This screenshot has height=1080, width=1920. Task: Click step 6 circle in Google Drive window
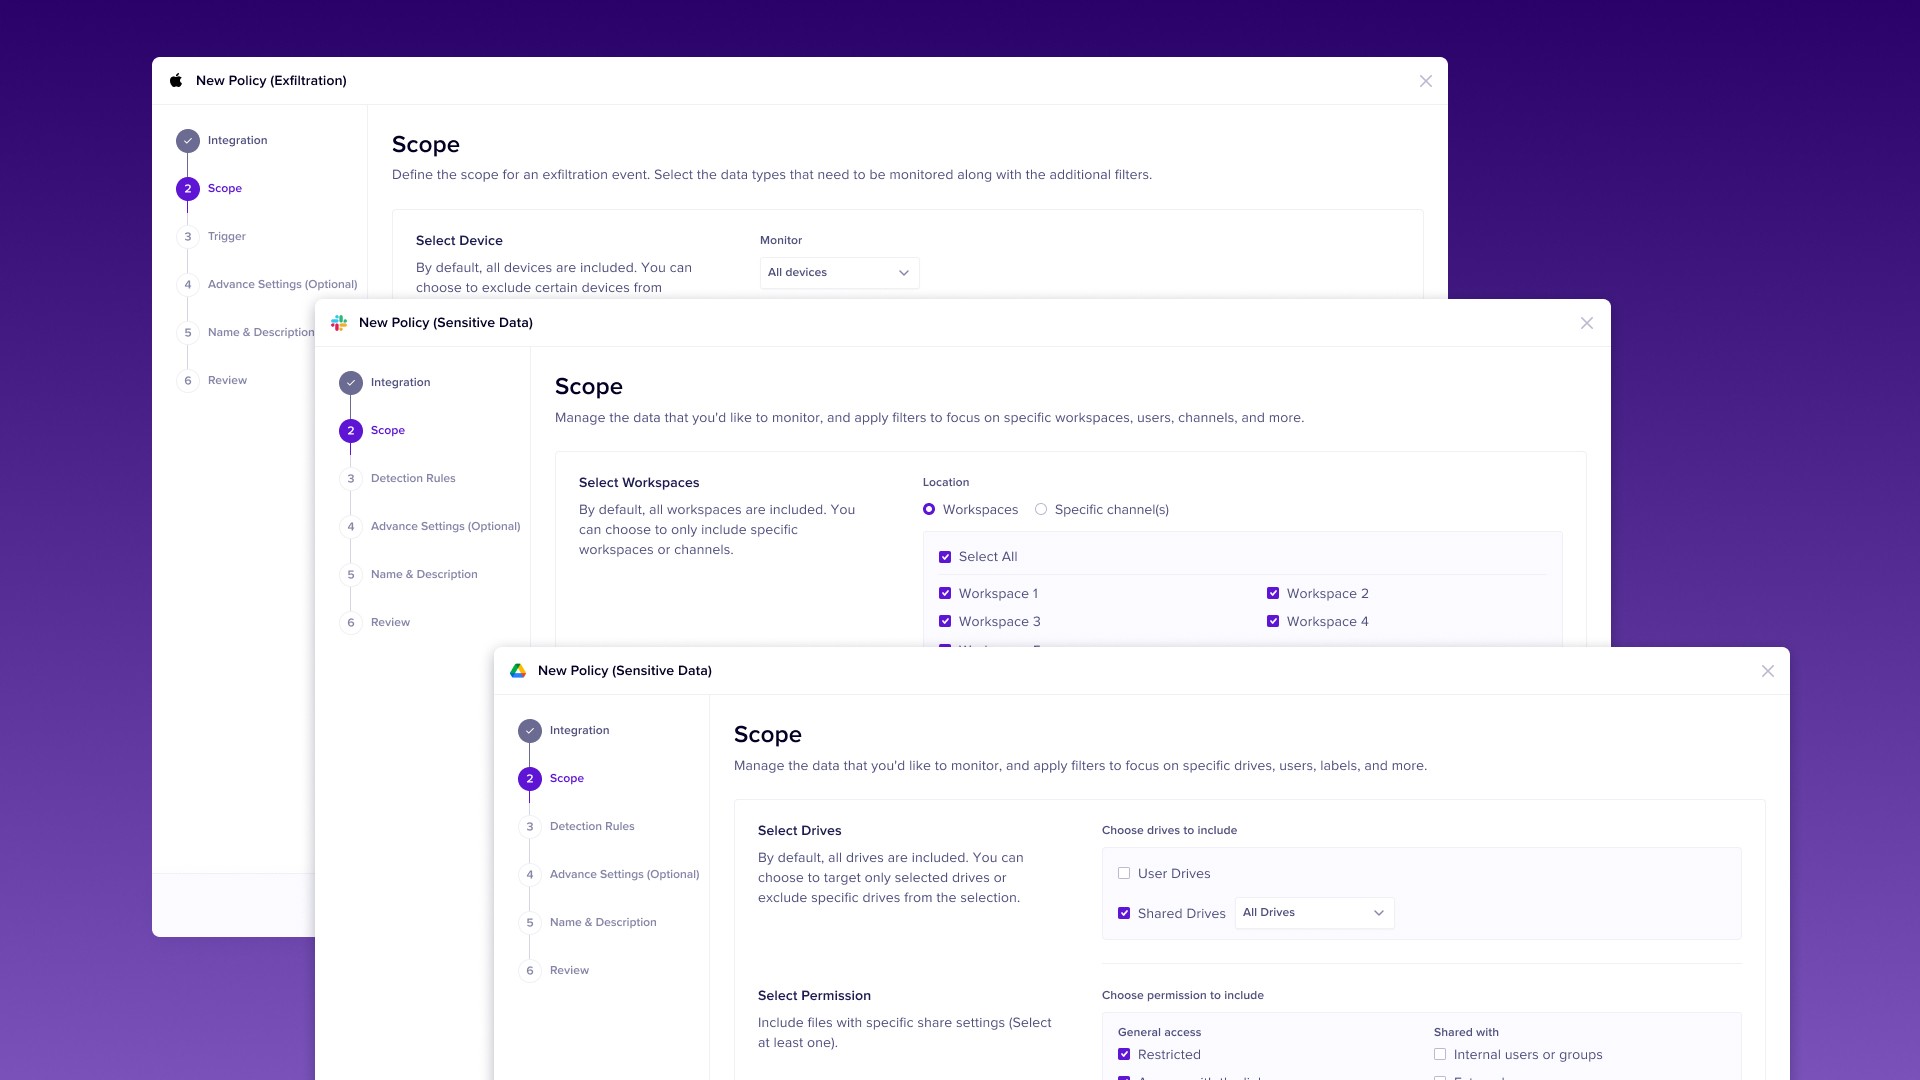pos(530,971)
